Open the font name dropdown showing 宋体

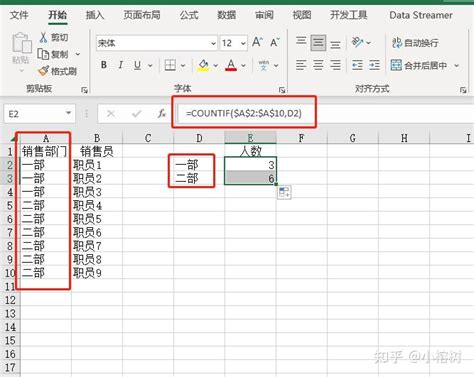click(x=213, y=43)
